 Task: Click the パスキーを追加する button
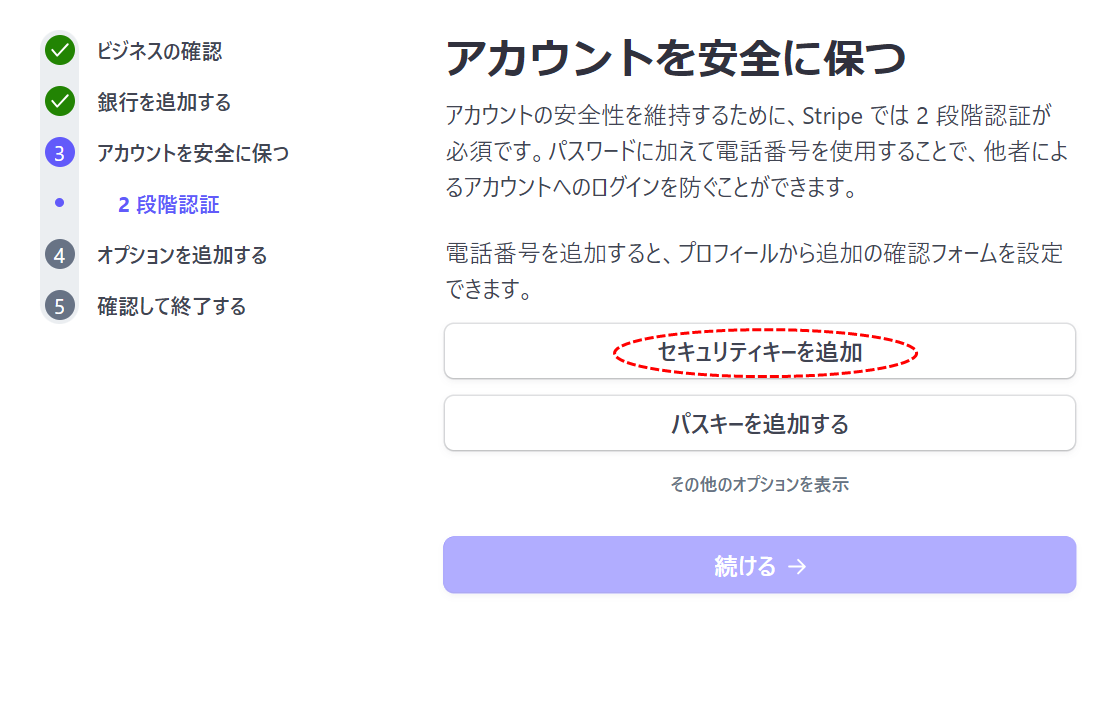pos(759,424)
